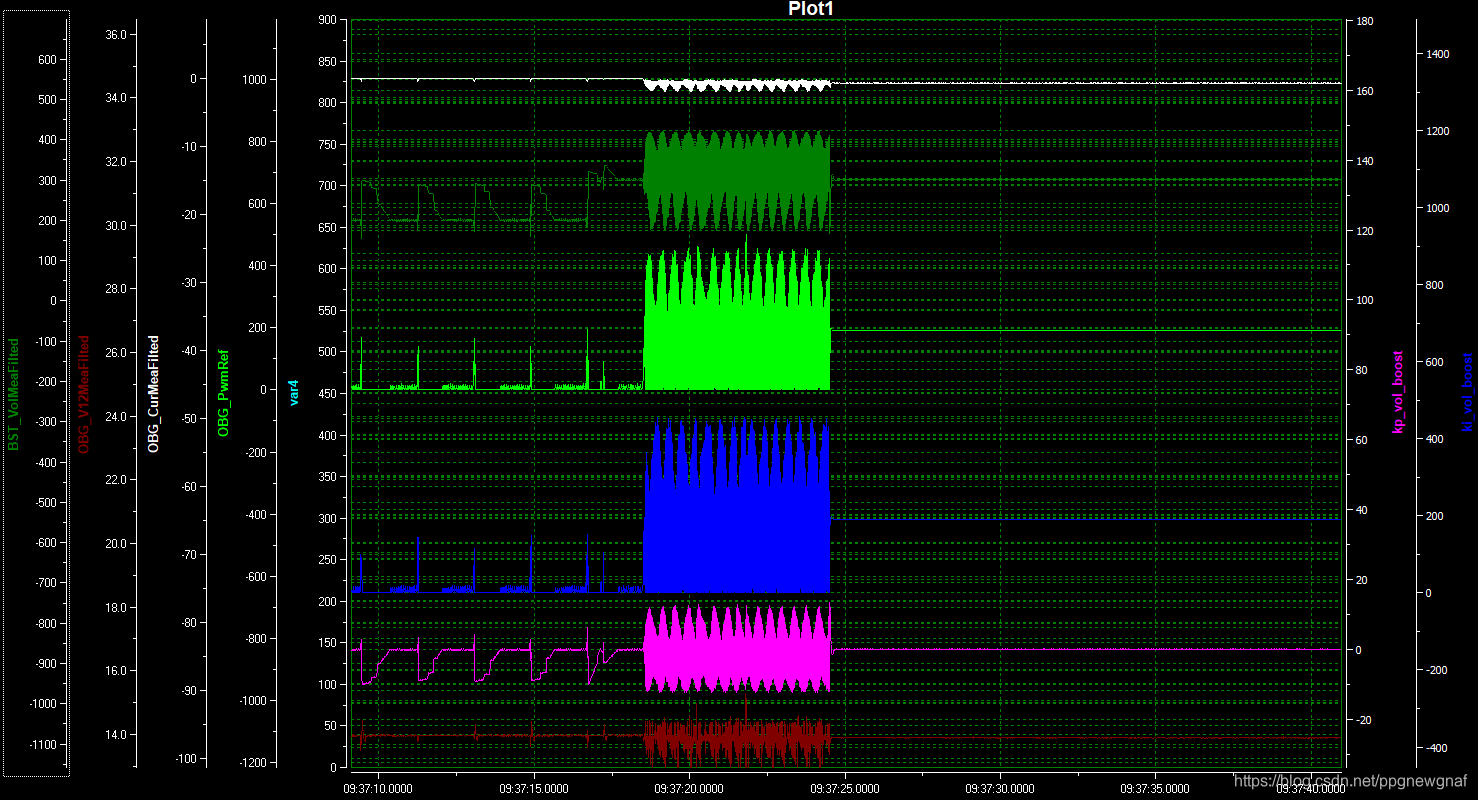The width and height of the screenshot is (1478, 800).
Task: Click the 26.0 tick on OBG_V12MeaFilted axis
Action: pos(115,353)
